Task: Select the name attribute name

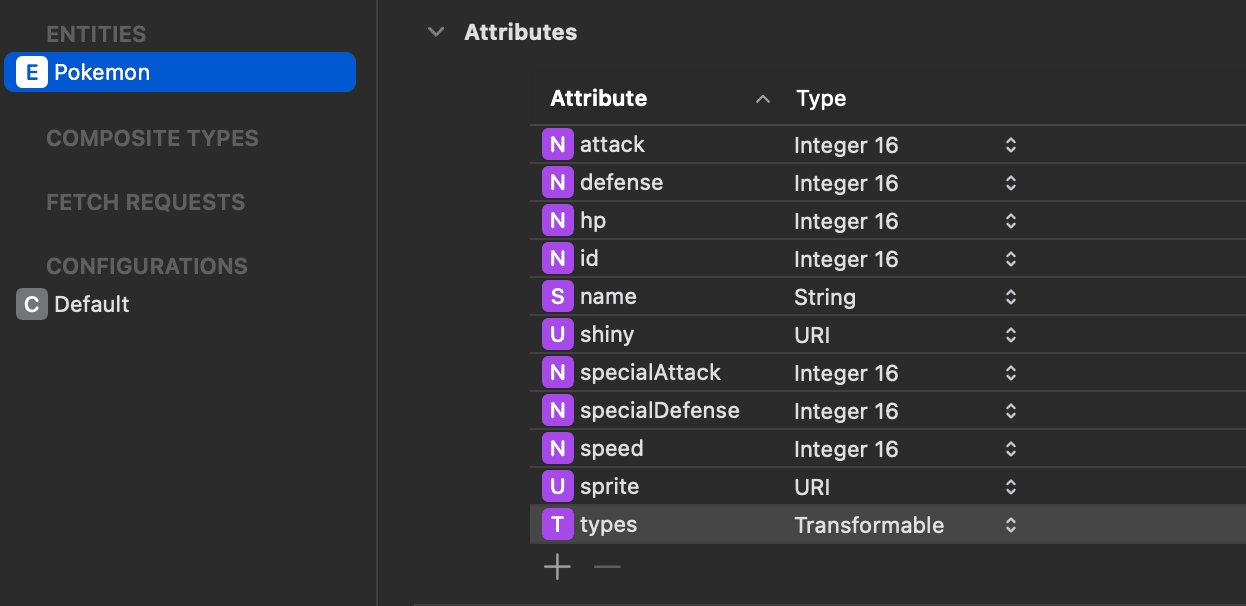Action: [x=608, y=297]
